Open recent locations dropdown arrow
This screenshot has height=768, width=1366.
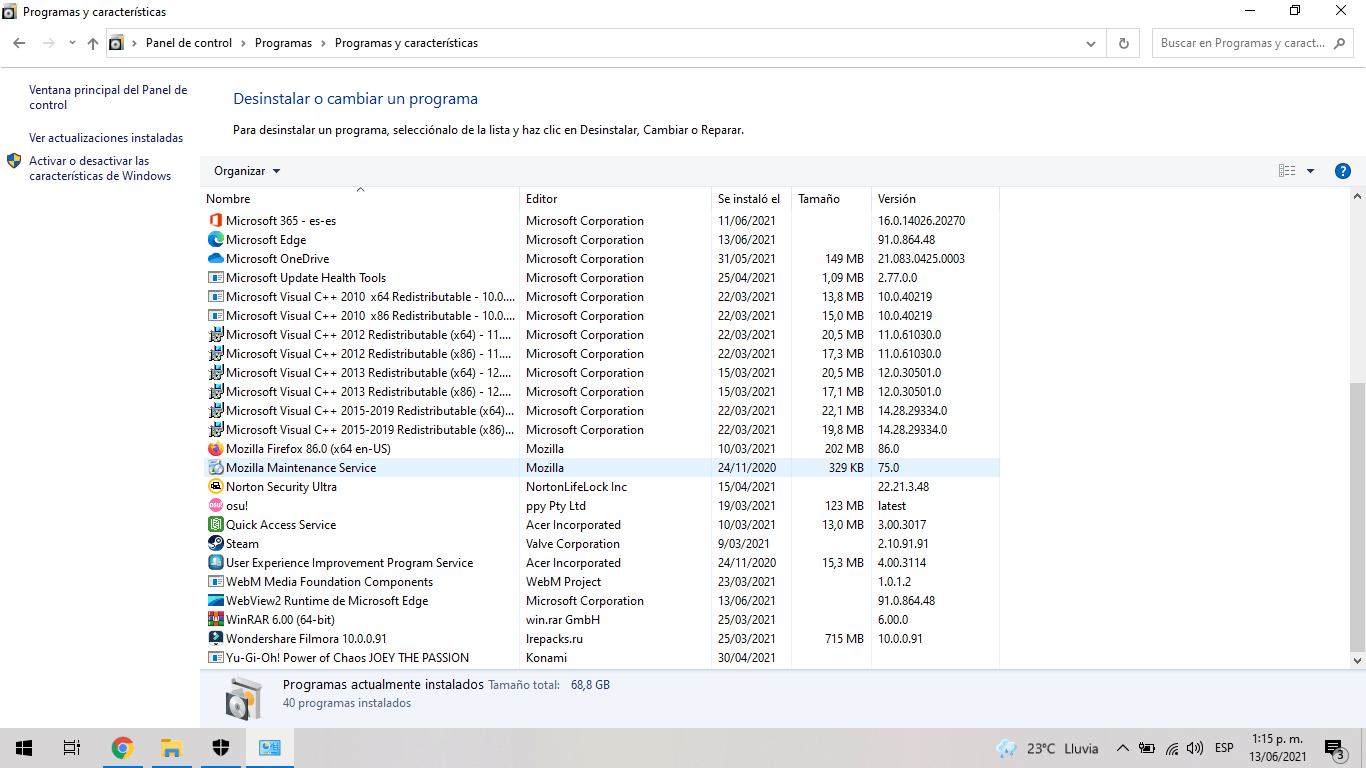click(72, 43)
